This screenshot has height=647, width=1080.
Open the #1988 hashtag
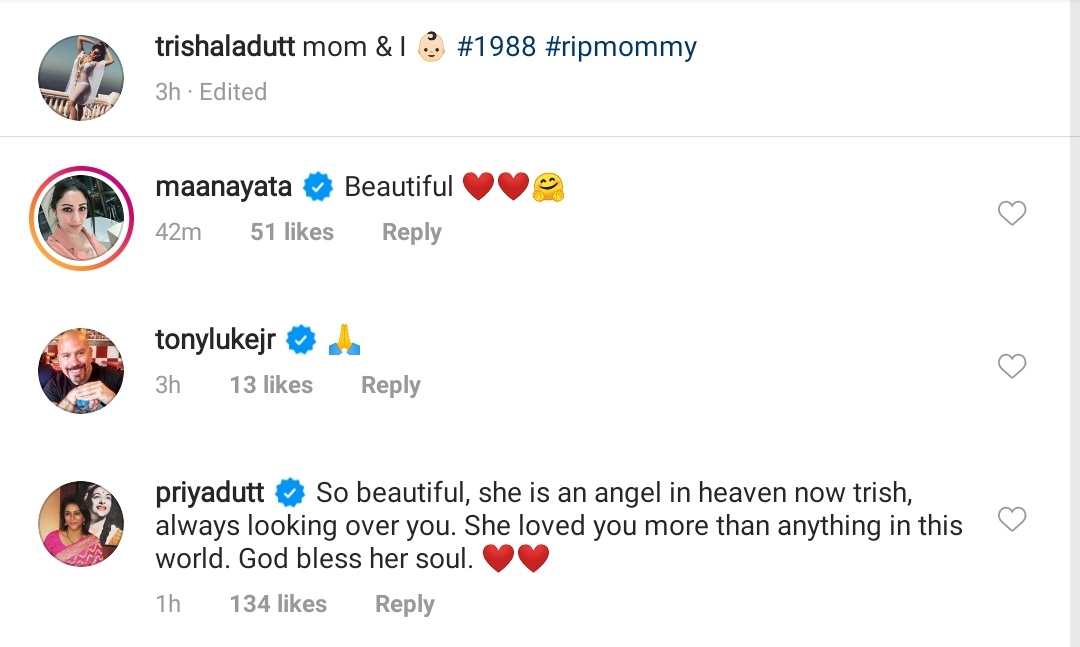pyautogui.click(x=497, y=47)
